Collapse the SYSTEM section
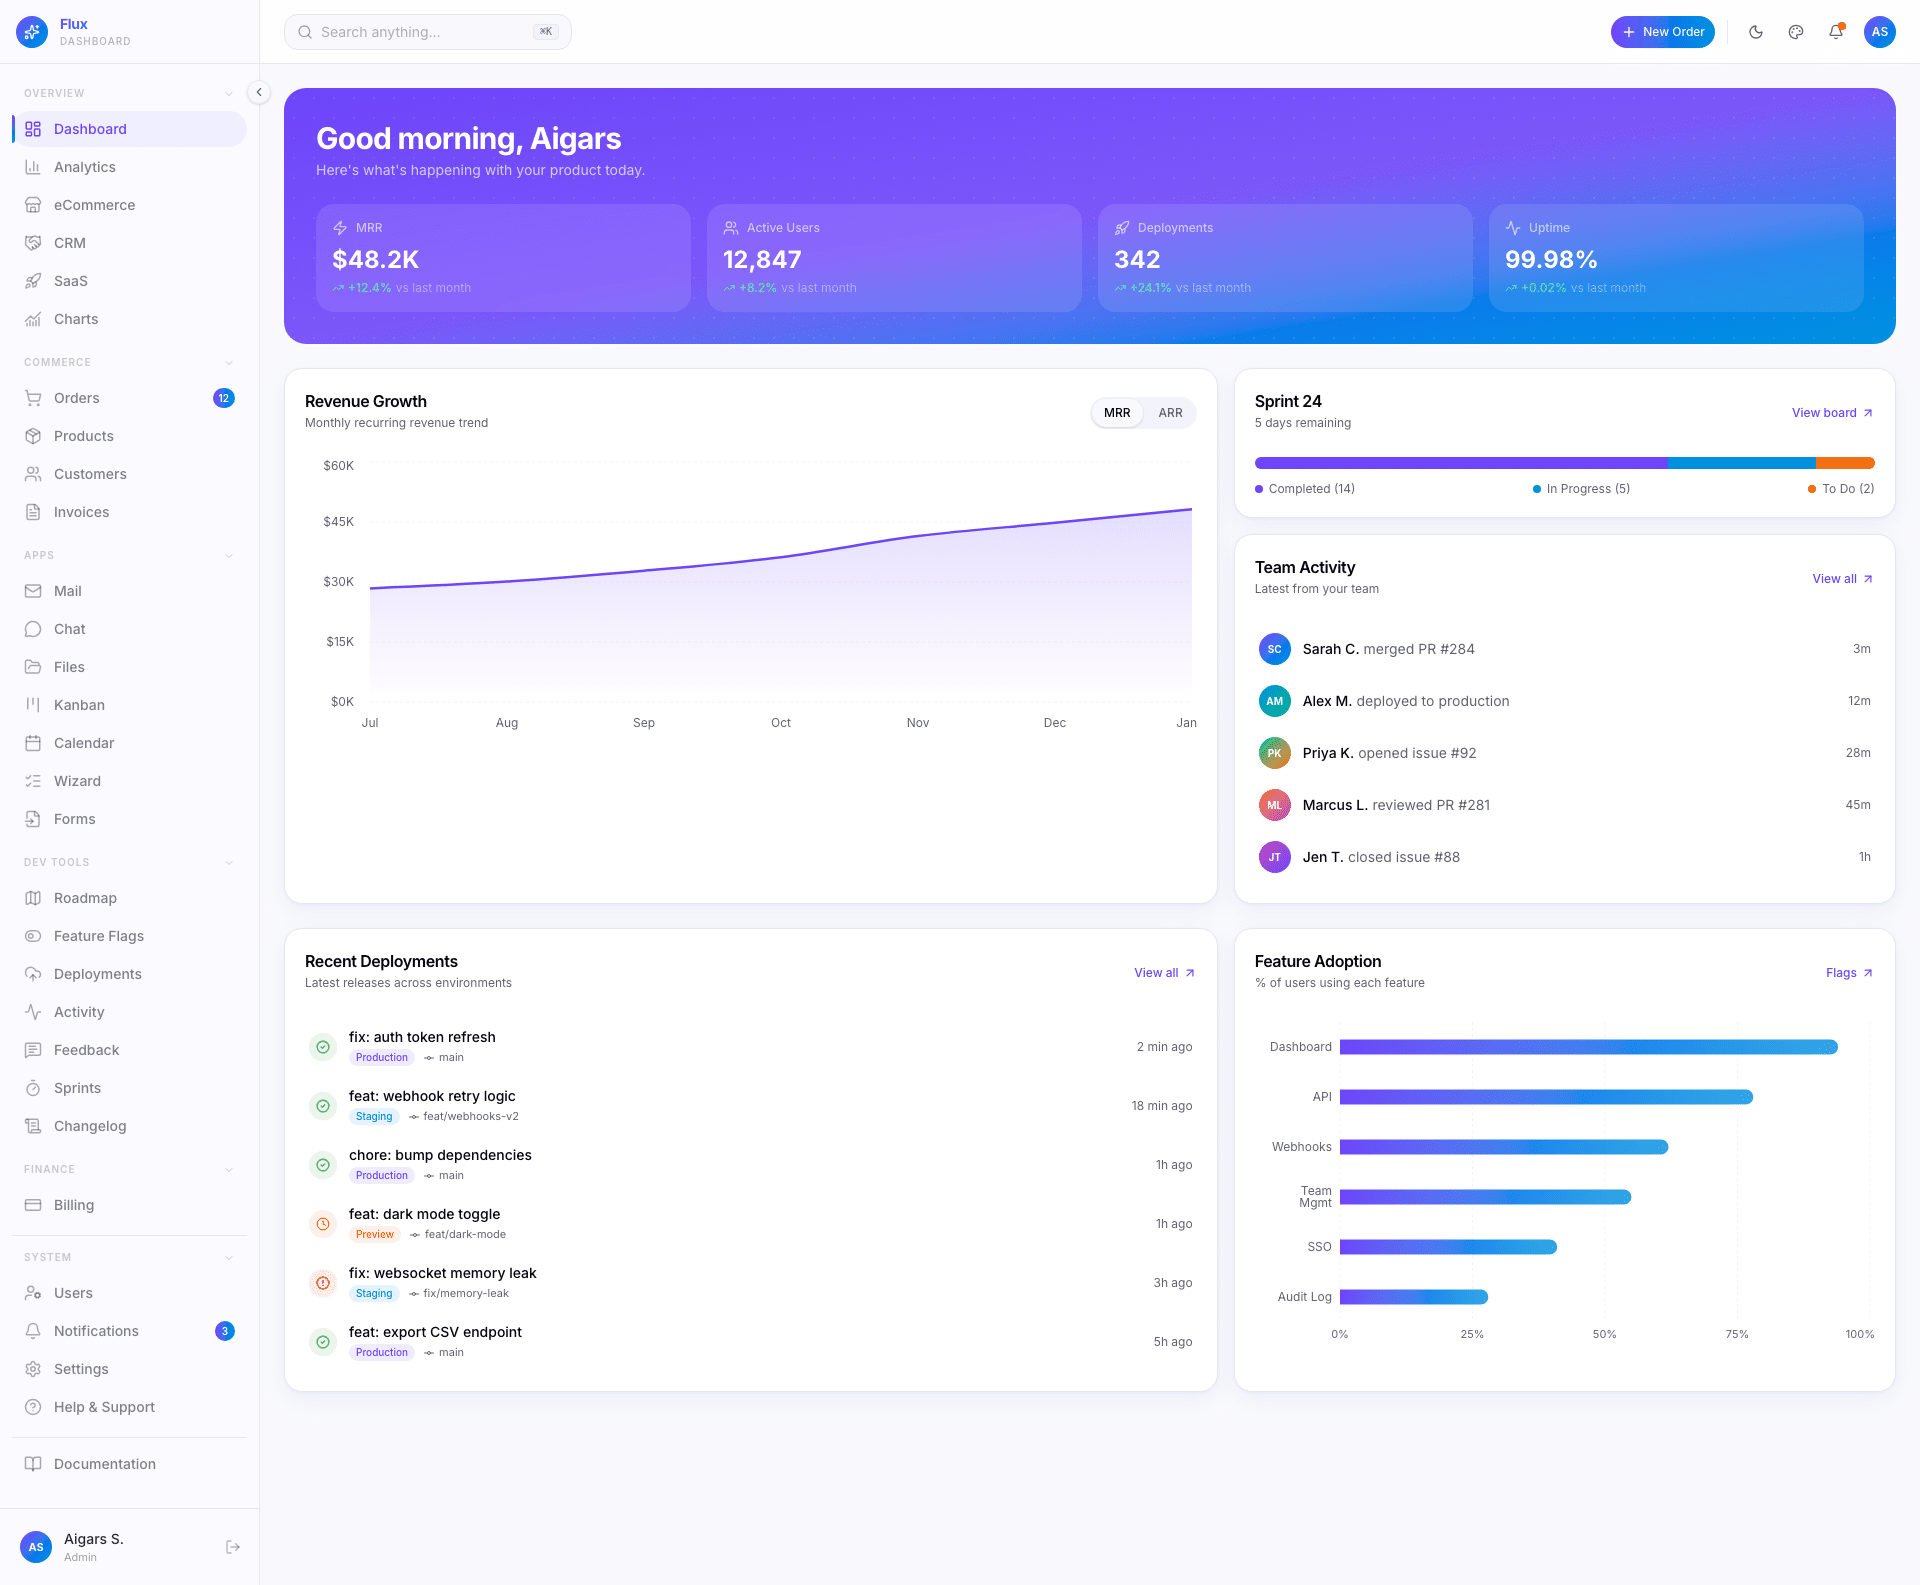This screenshot has width=1920, height=1585. pyautogui.click(x=230, y=1257)
